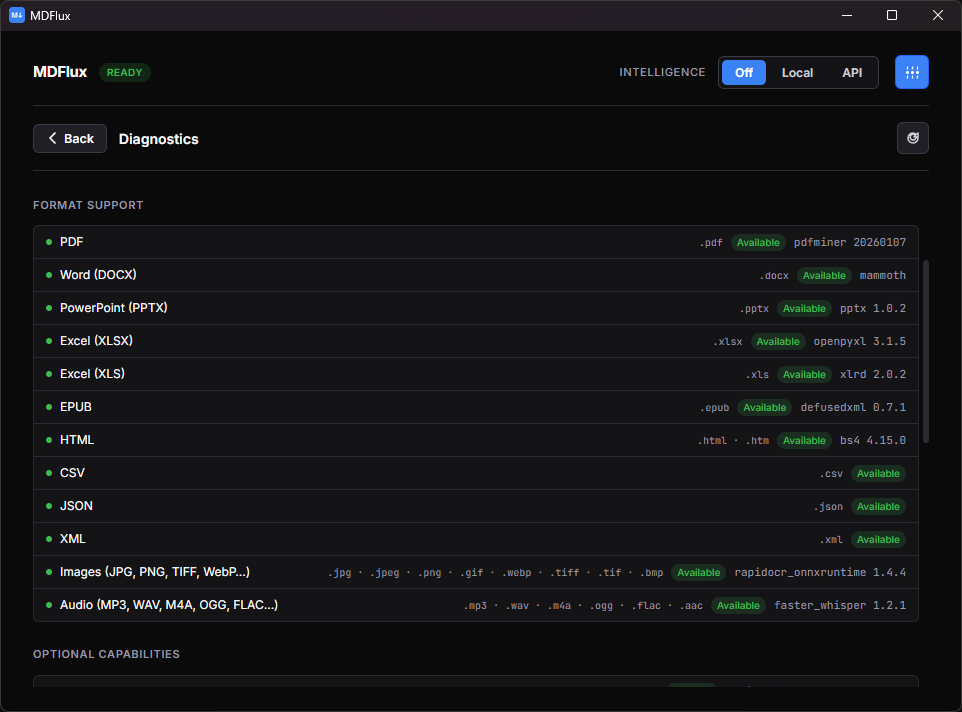The width and height of the screenshot is (962, 712).
Task: Select the EPUB format row
Action: [476, 407]
